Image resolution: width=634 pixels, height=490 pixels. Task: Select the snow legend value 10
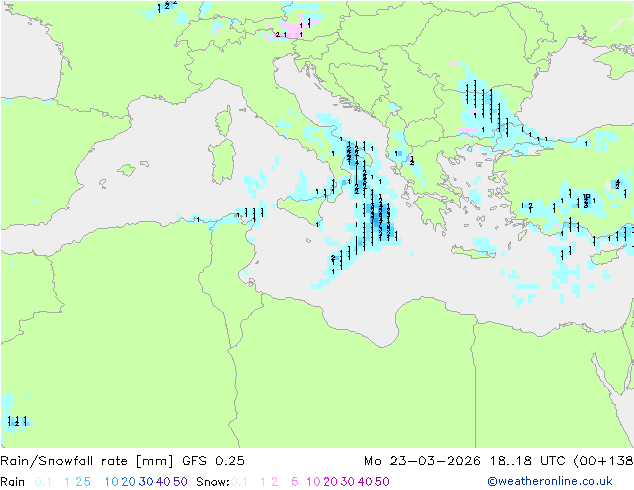pos(313,482)
